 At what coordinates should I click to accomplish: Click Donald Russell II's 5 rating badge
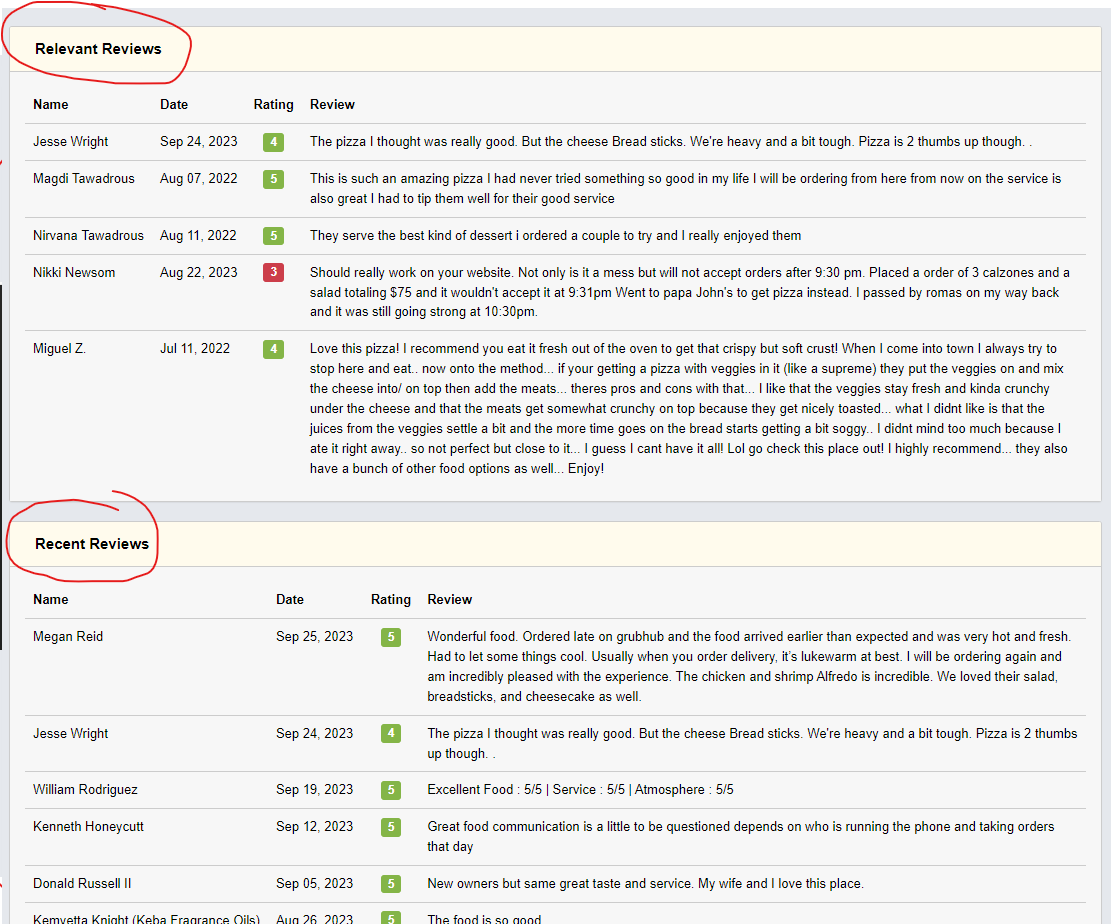tap(390, 884)
